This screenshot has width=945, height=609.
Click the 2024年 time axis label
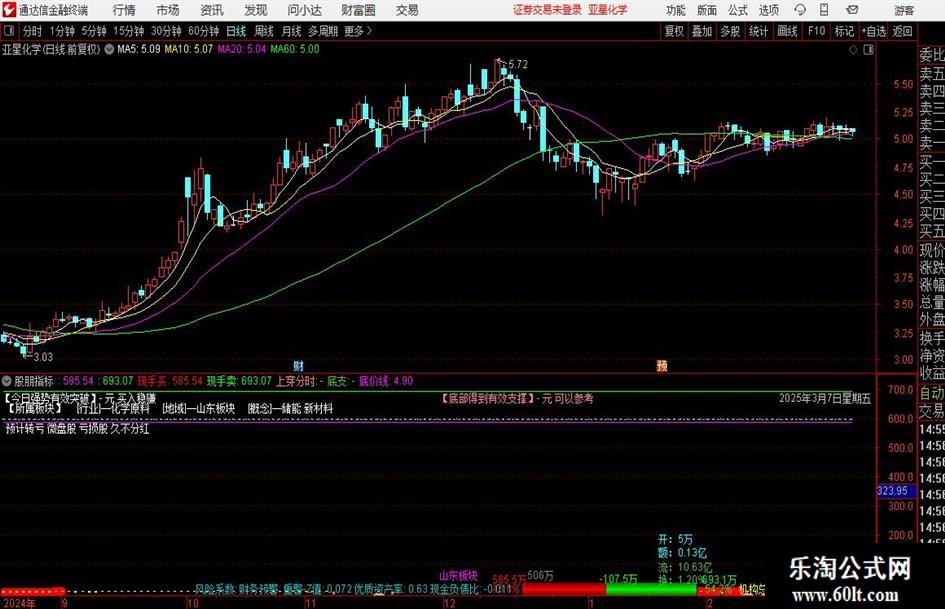point(19,603)
